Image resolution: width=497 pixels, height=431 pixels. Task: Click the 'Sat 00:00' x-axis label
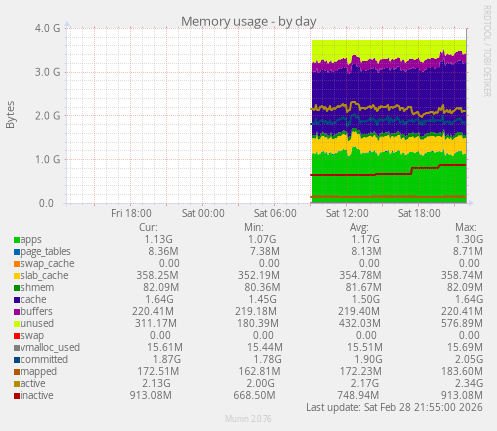coord(203,213)
